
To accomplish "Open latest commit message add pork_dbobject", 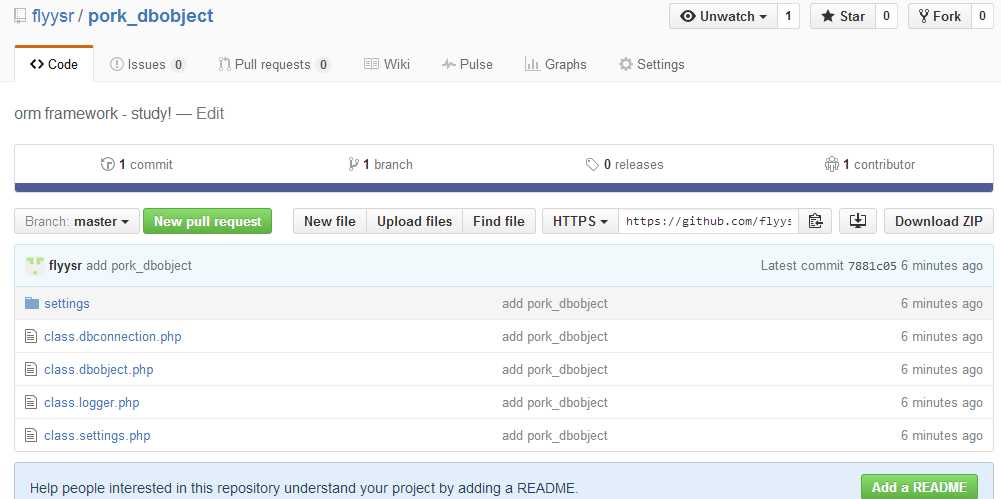I will pyautogui.click(x=139, y=265).
